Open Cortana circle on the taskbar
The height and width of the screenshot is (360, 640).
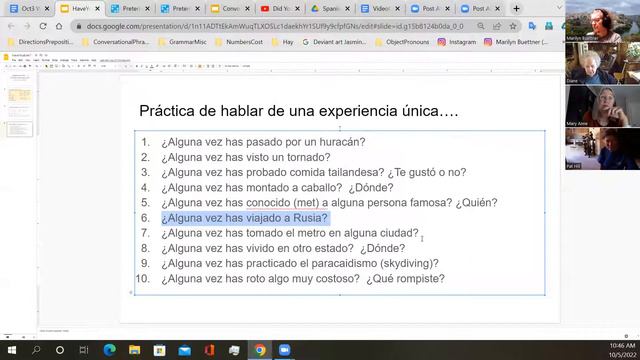pyautogui.click(x=60, y=350)
